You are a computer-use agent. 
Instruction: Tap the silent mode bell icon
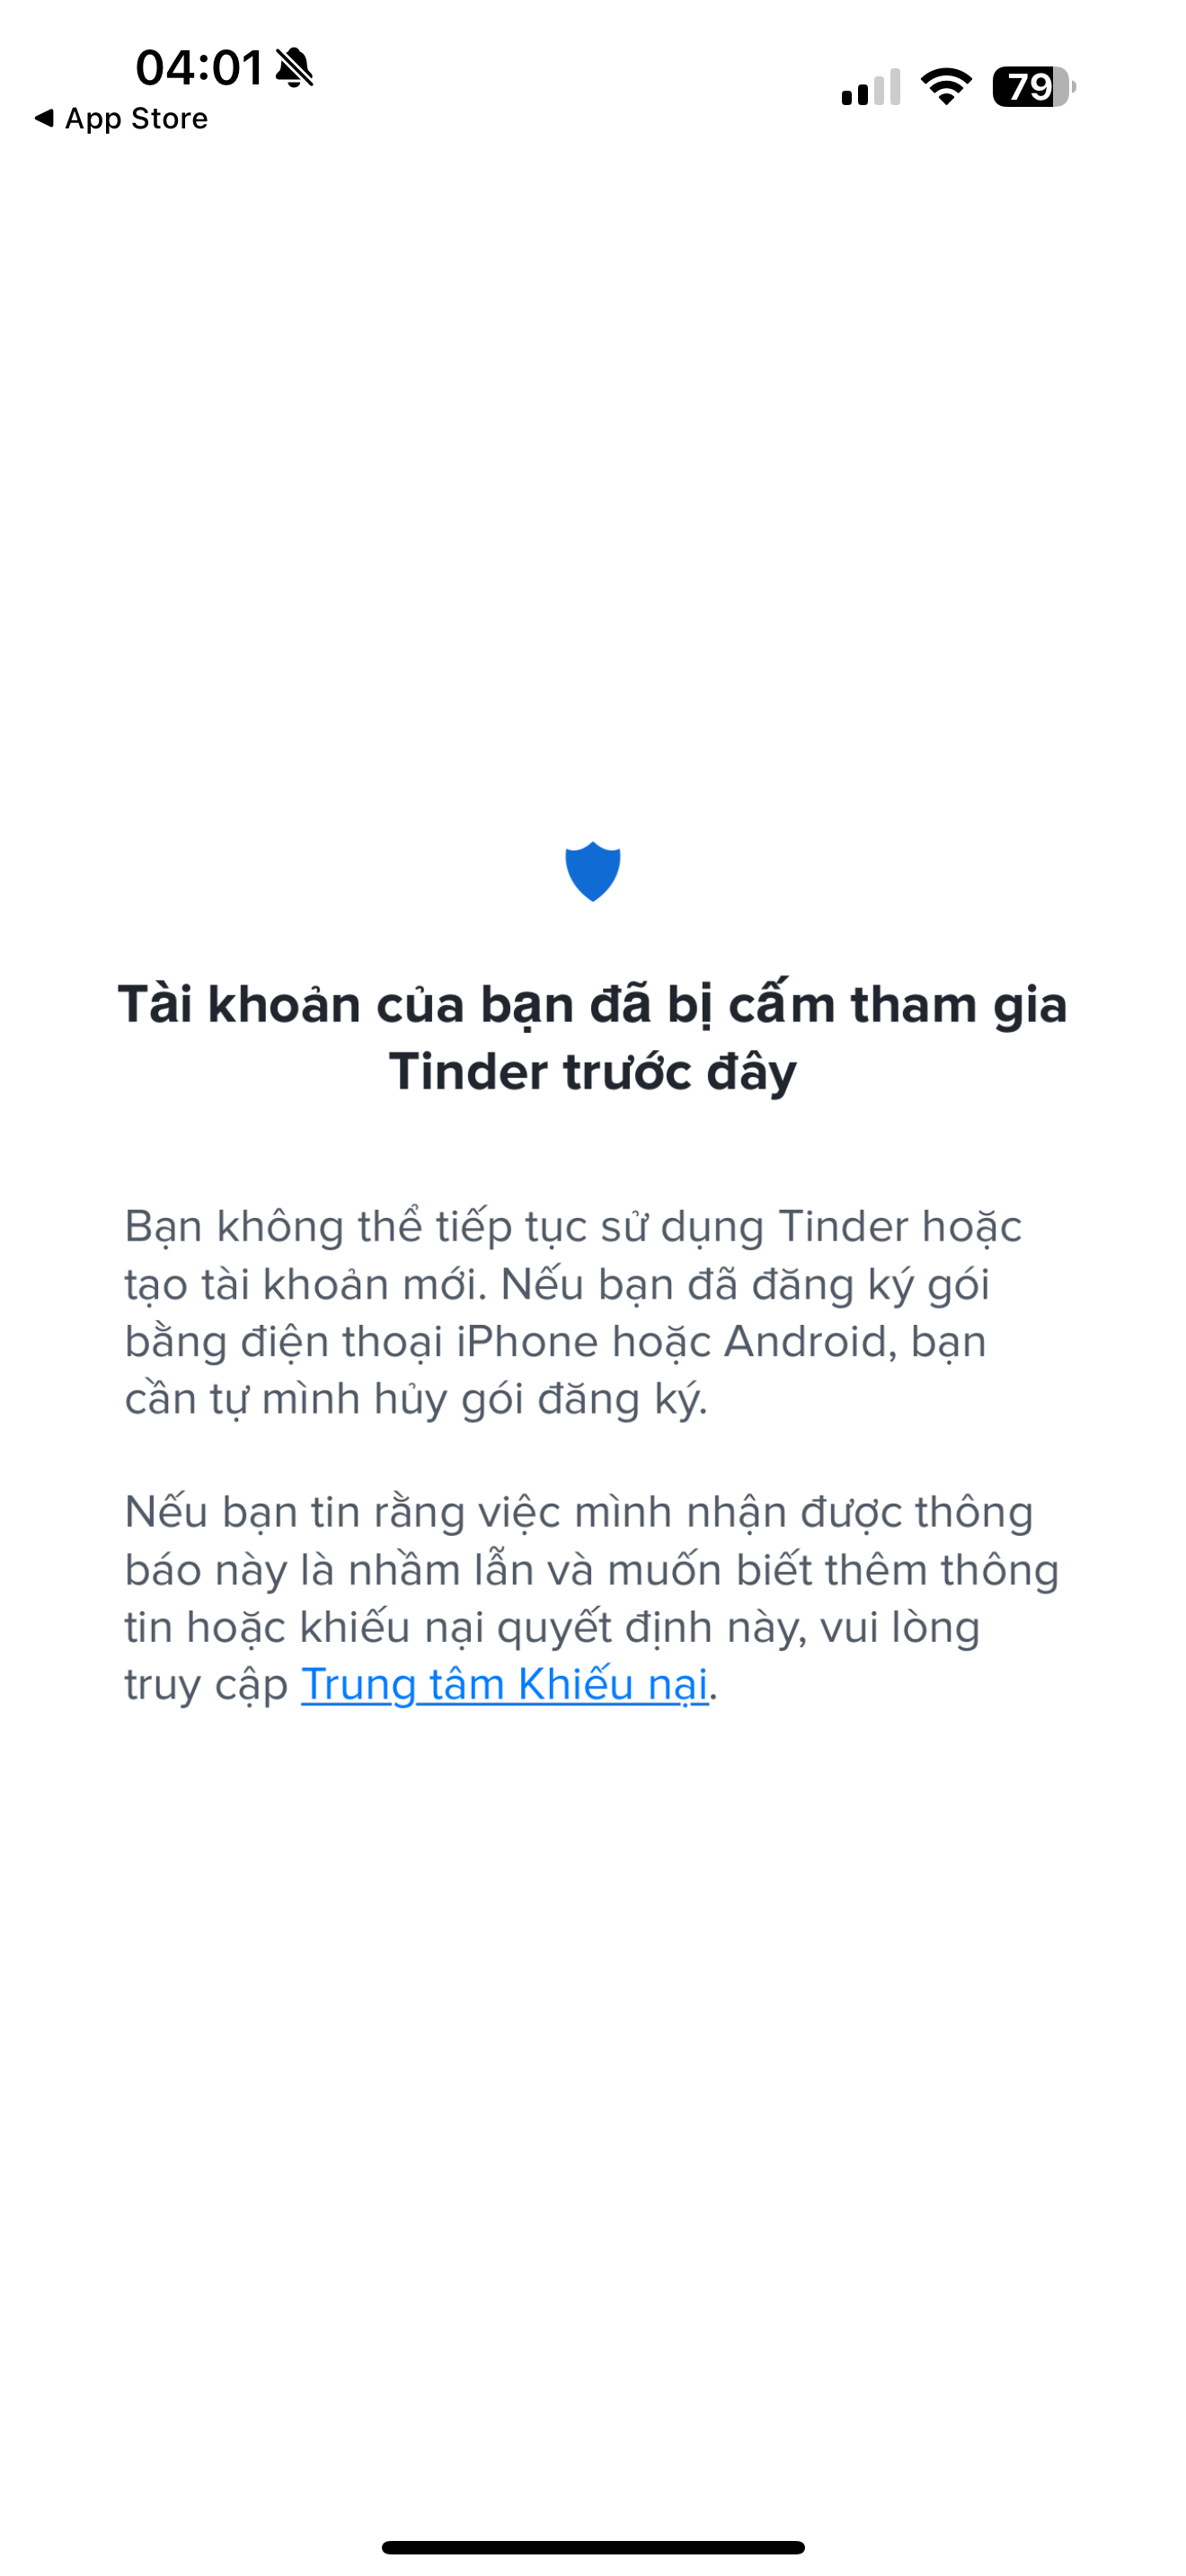(294, 68)
